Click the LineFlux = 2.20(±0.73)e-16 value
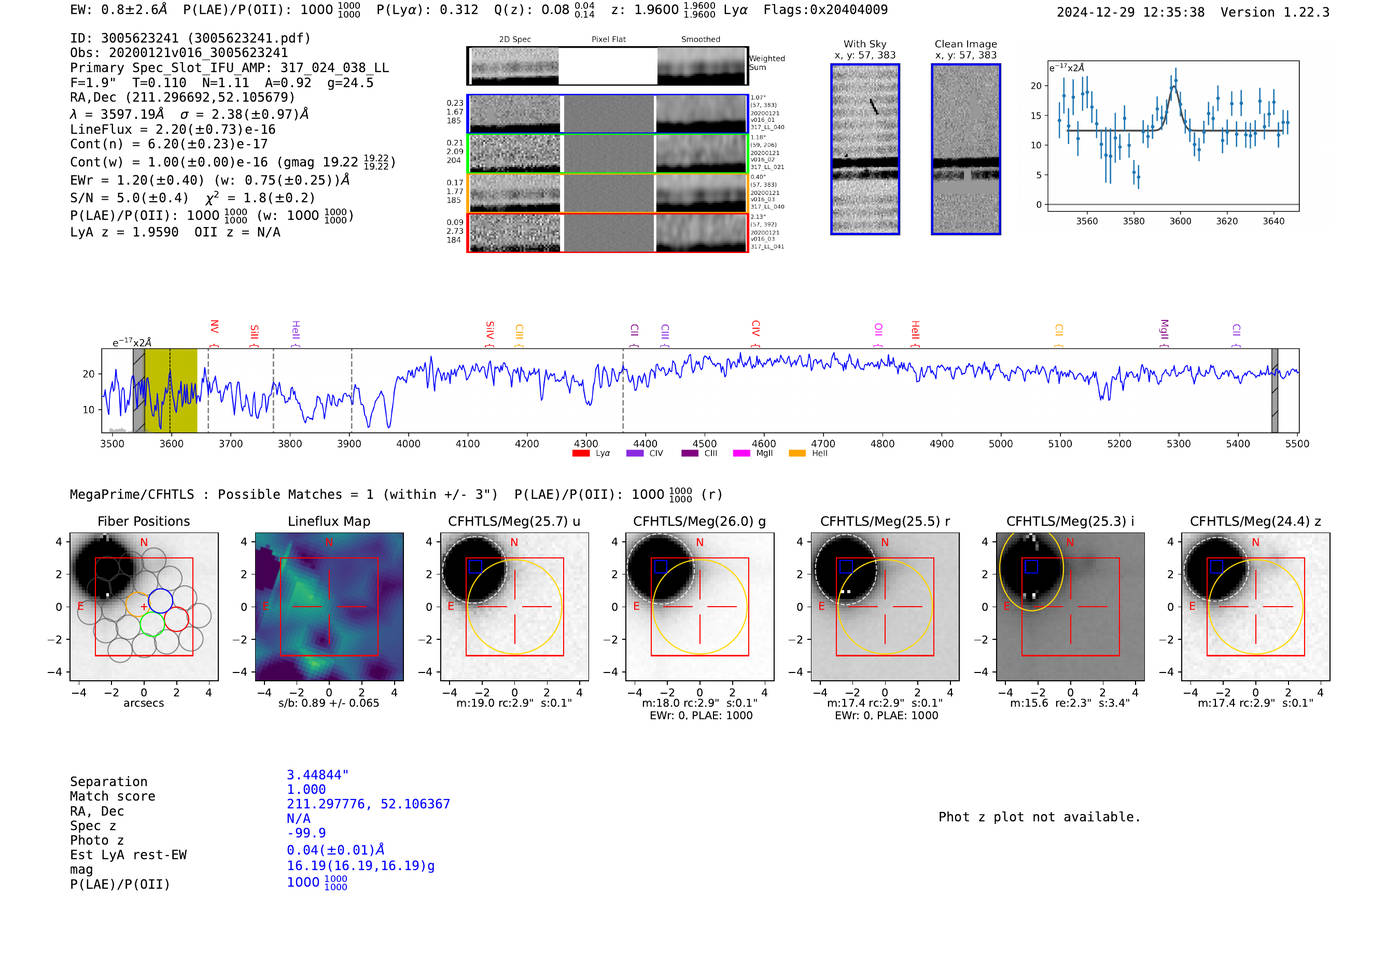The image size is (1400, 953). (x=173, y=130)
